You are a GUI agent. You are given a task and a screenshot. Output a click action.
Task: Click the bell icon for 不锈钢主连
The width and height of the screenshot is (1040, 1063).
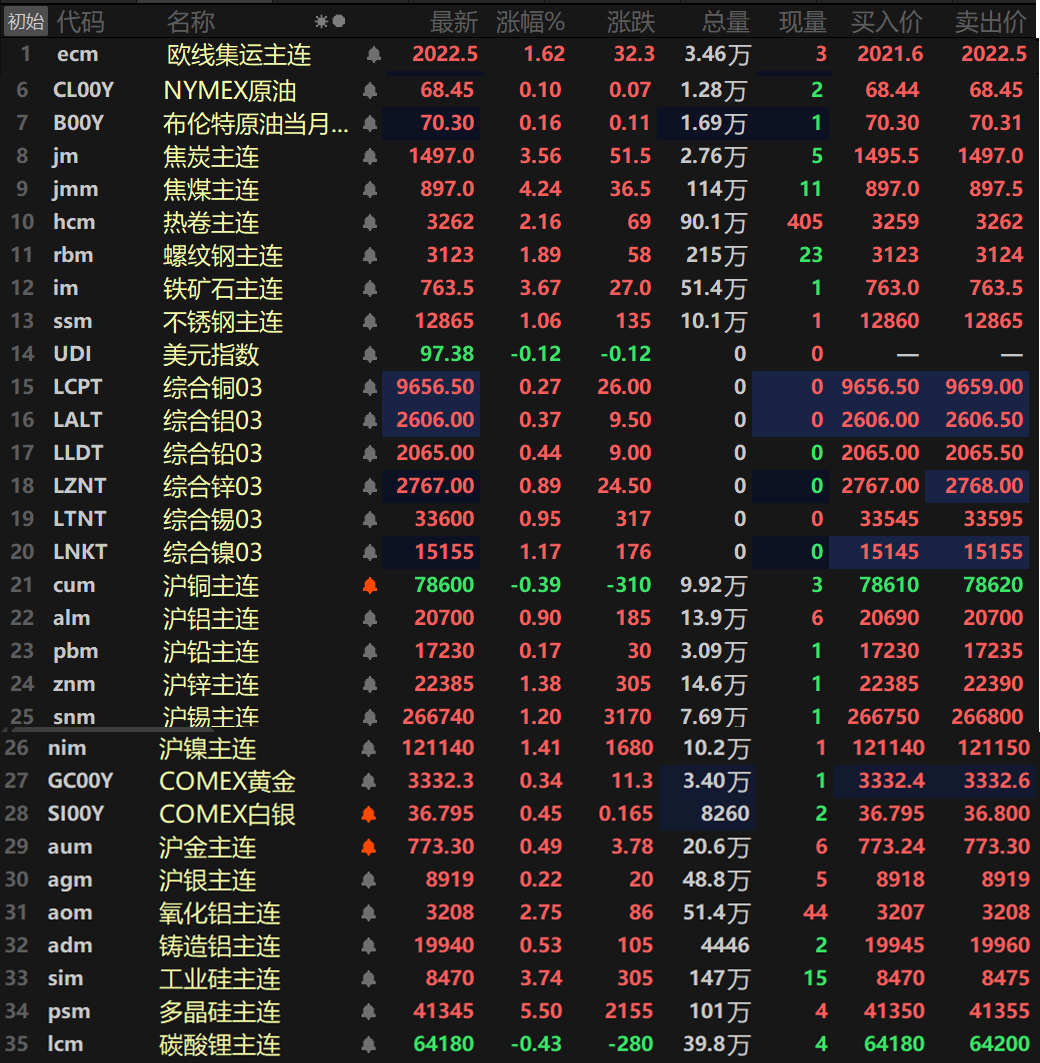coord(369,321)
